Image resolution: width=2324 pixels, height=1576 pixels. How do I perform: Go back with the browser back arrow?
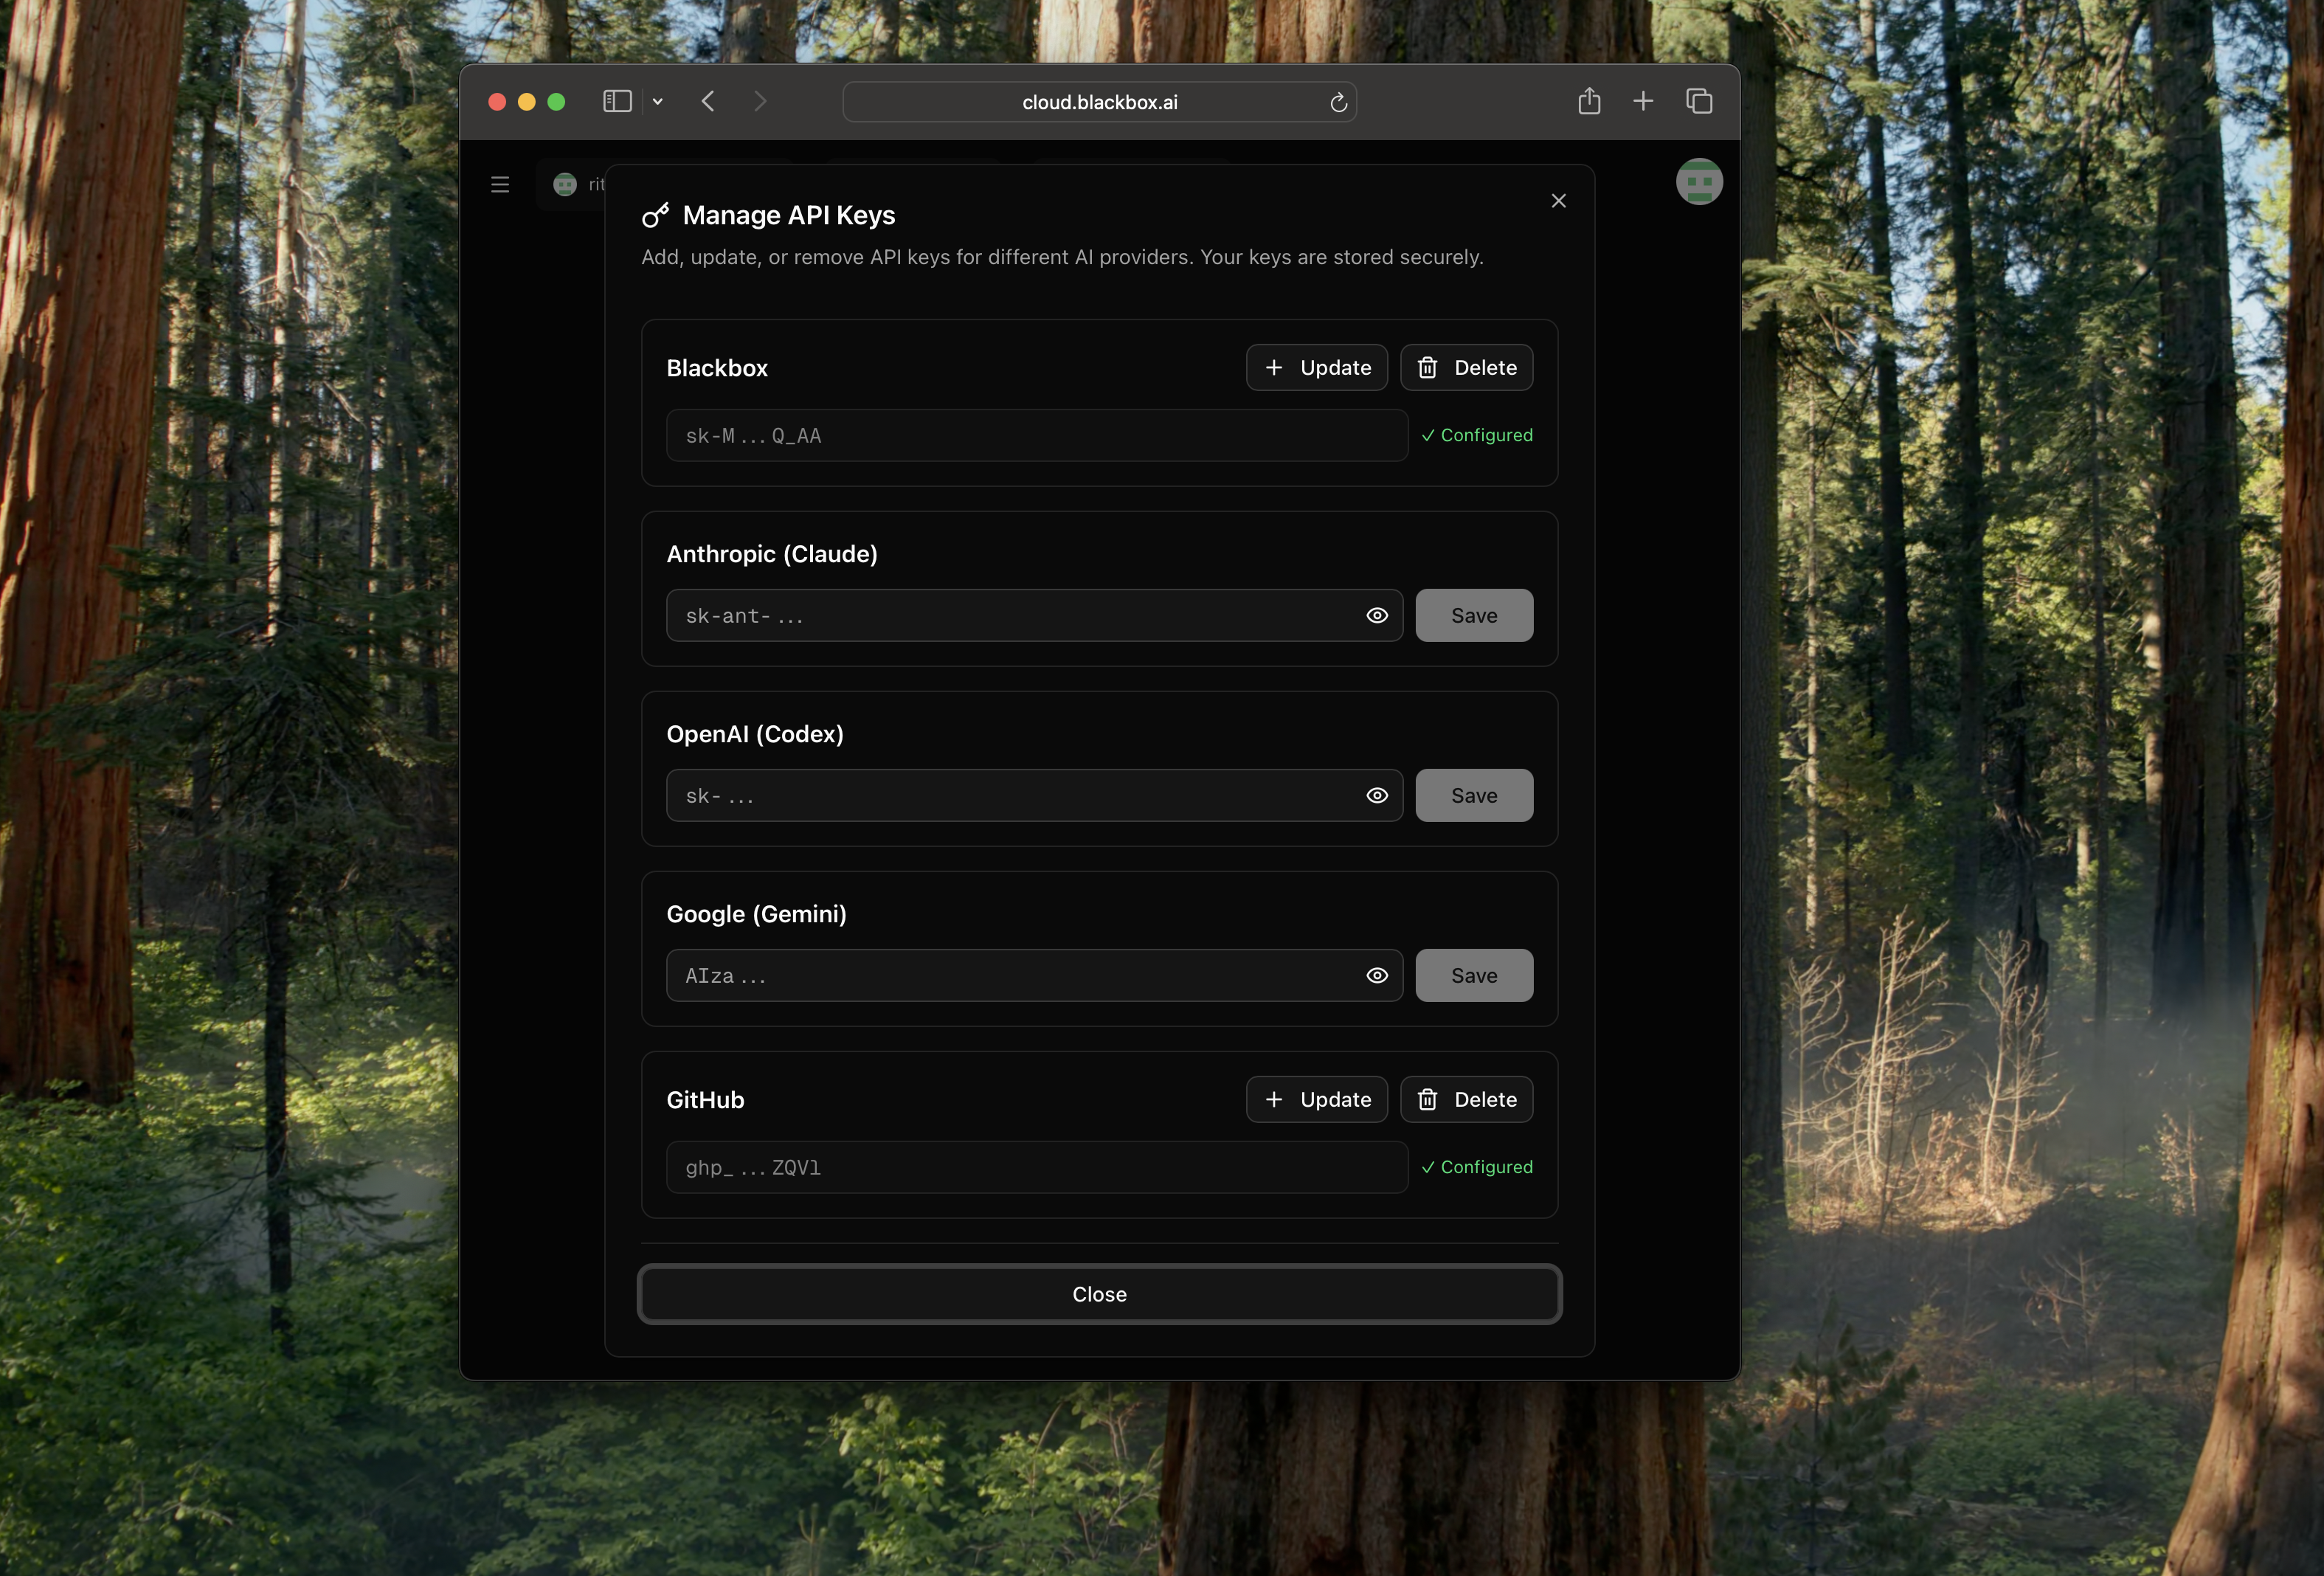coord(708,101)
